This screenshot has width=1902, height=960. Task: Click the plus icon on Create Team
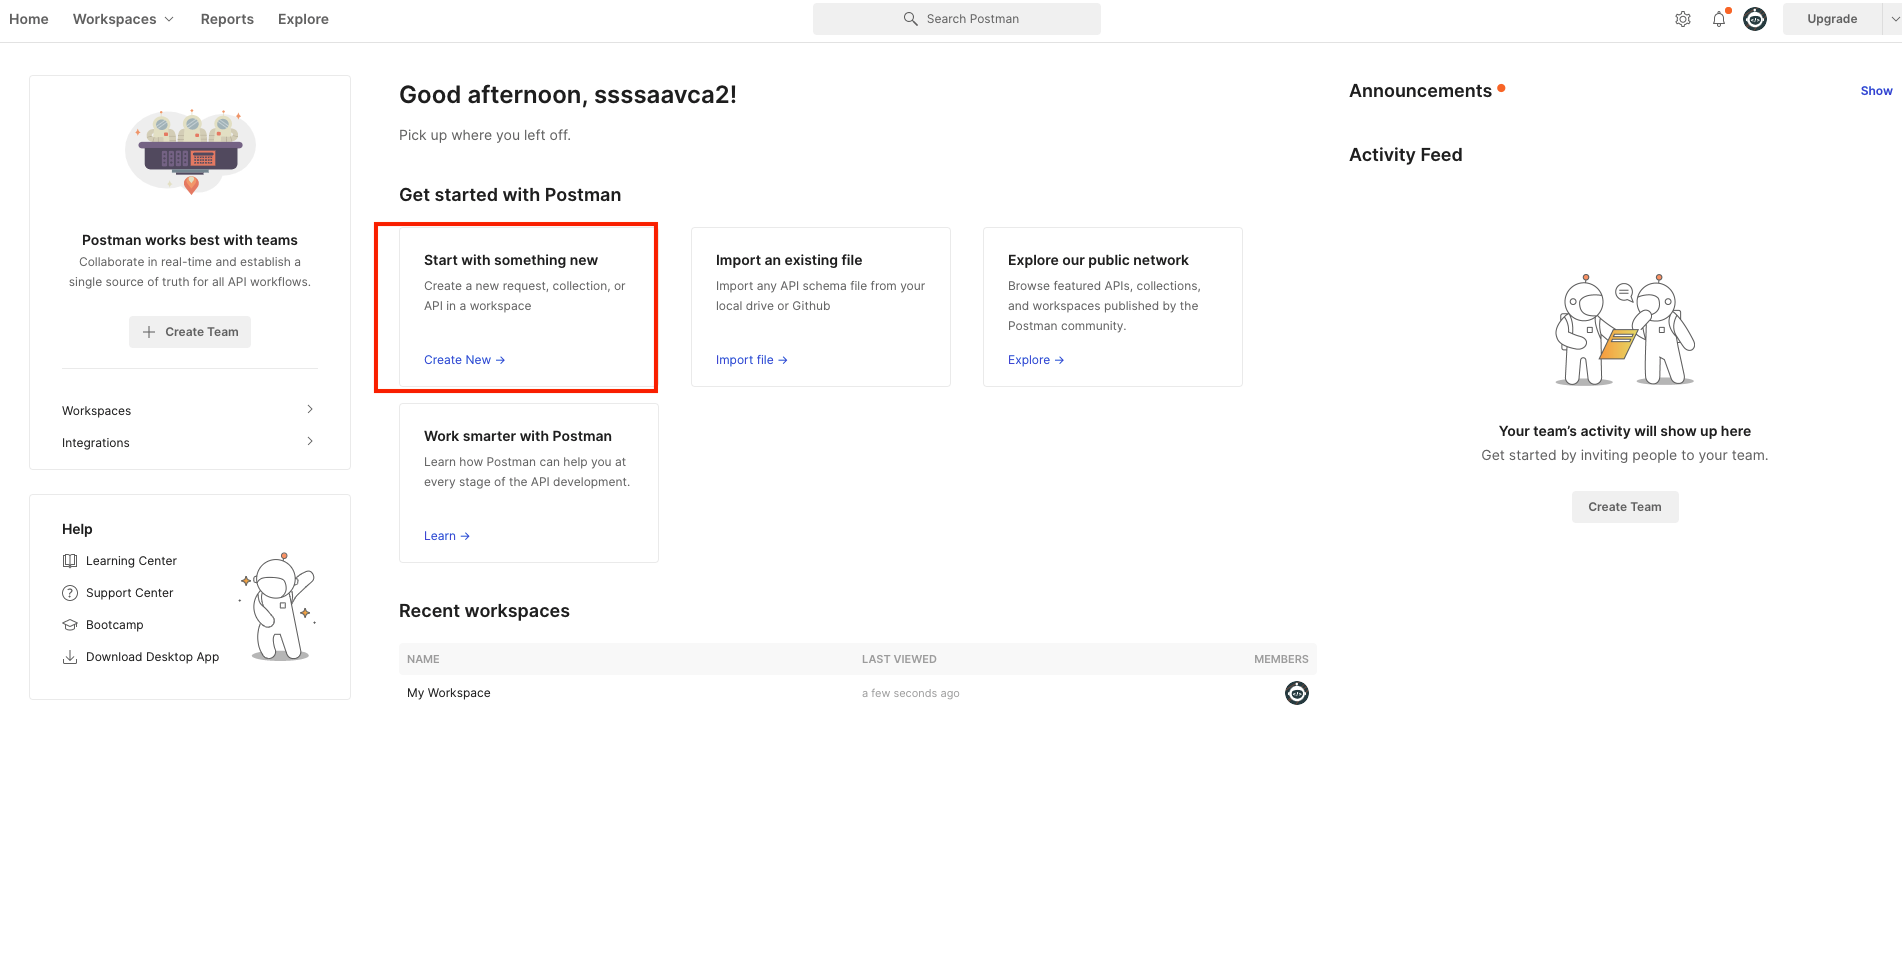click(149, 332)
